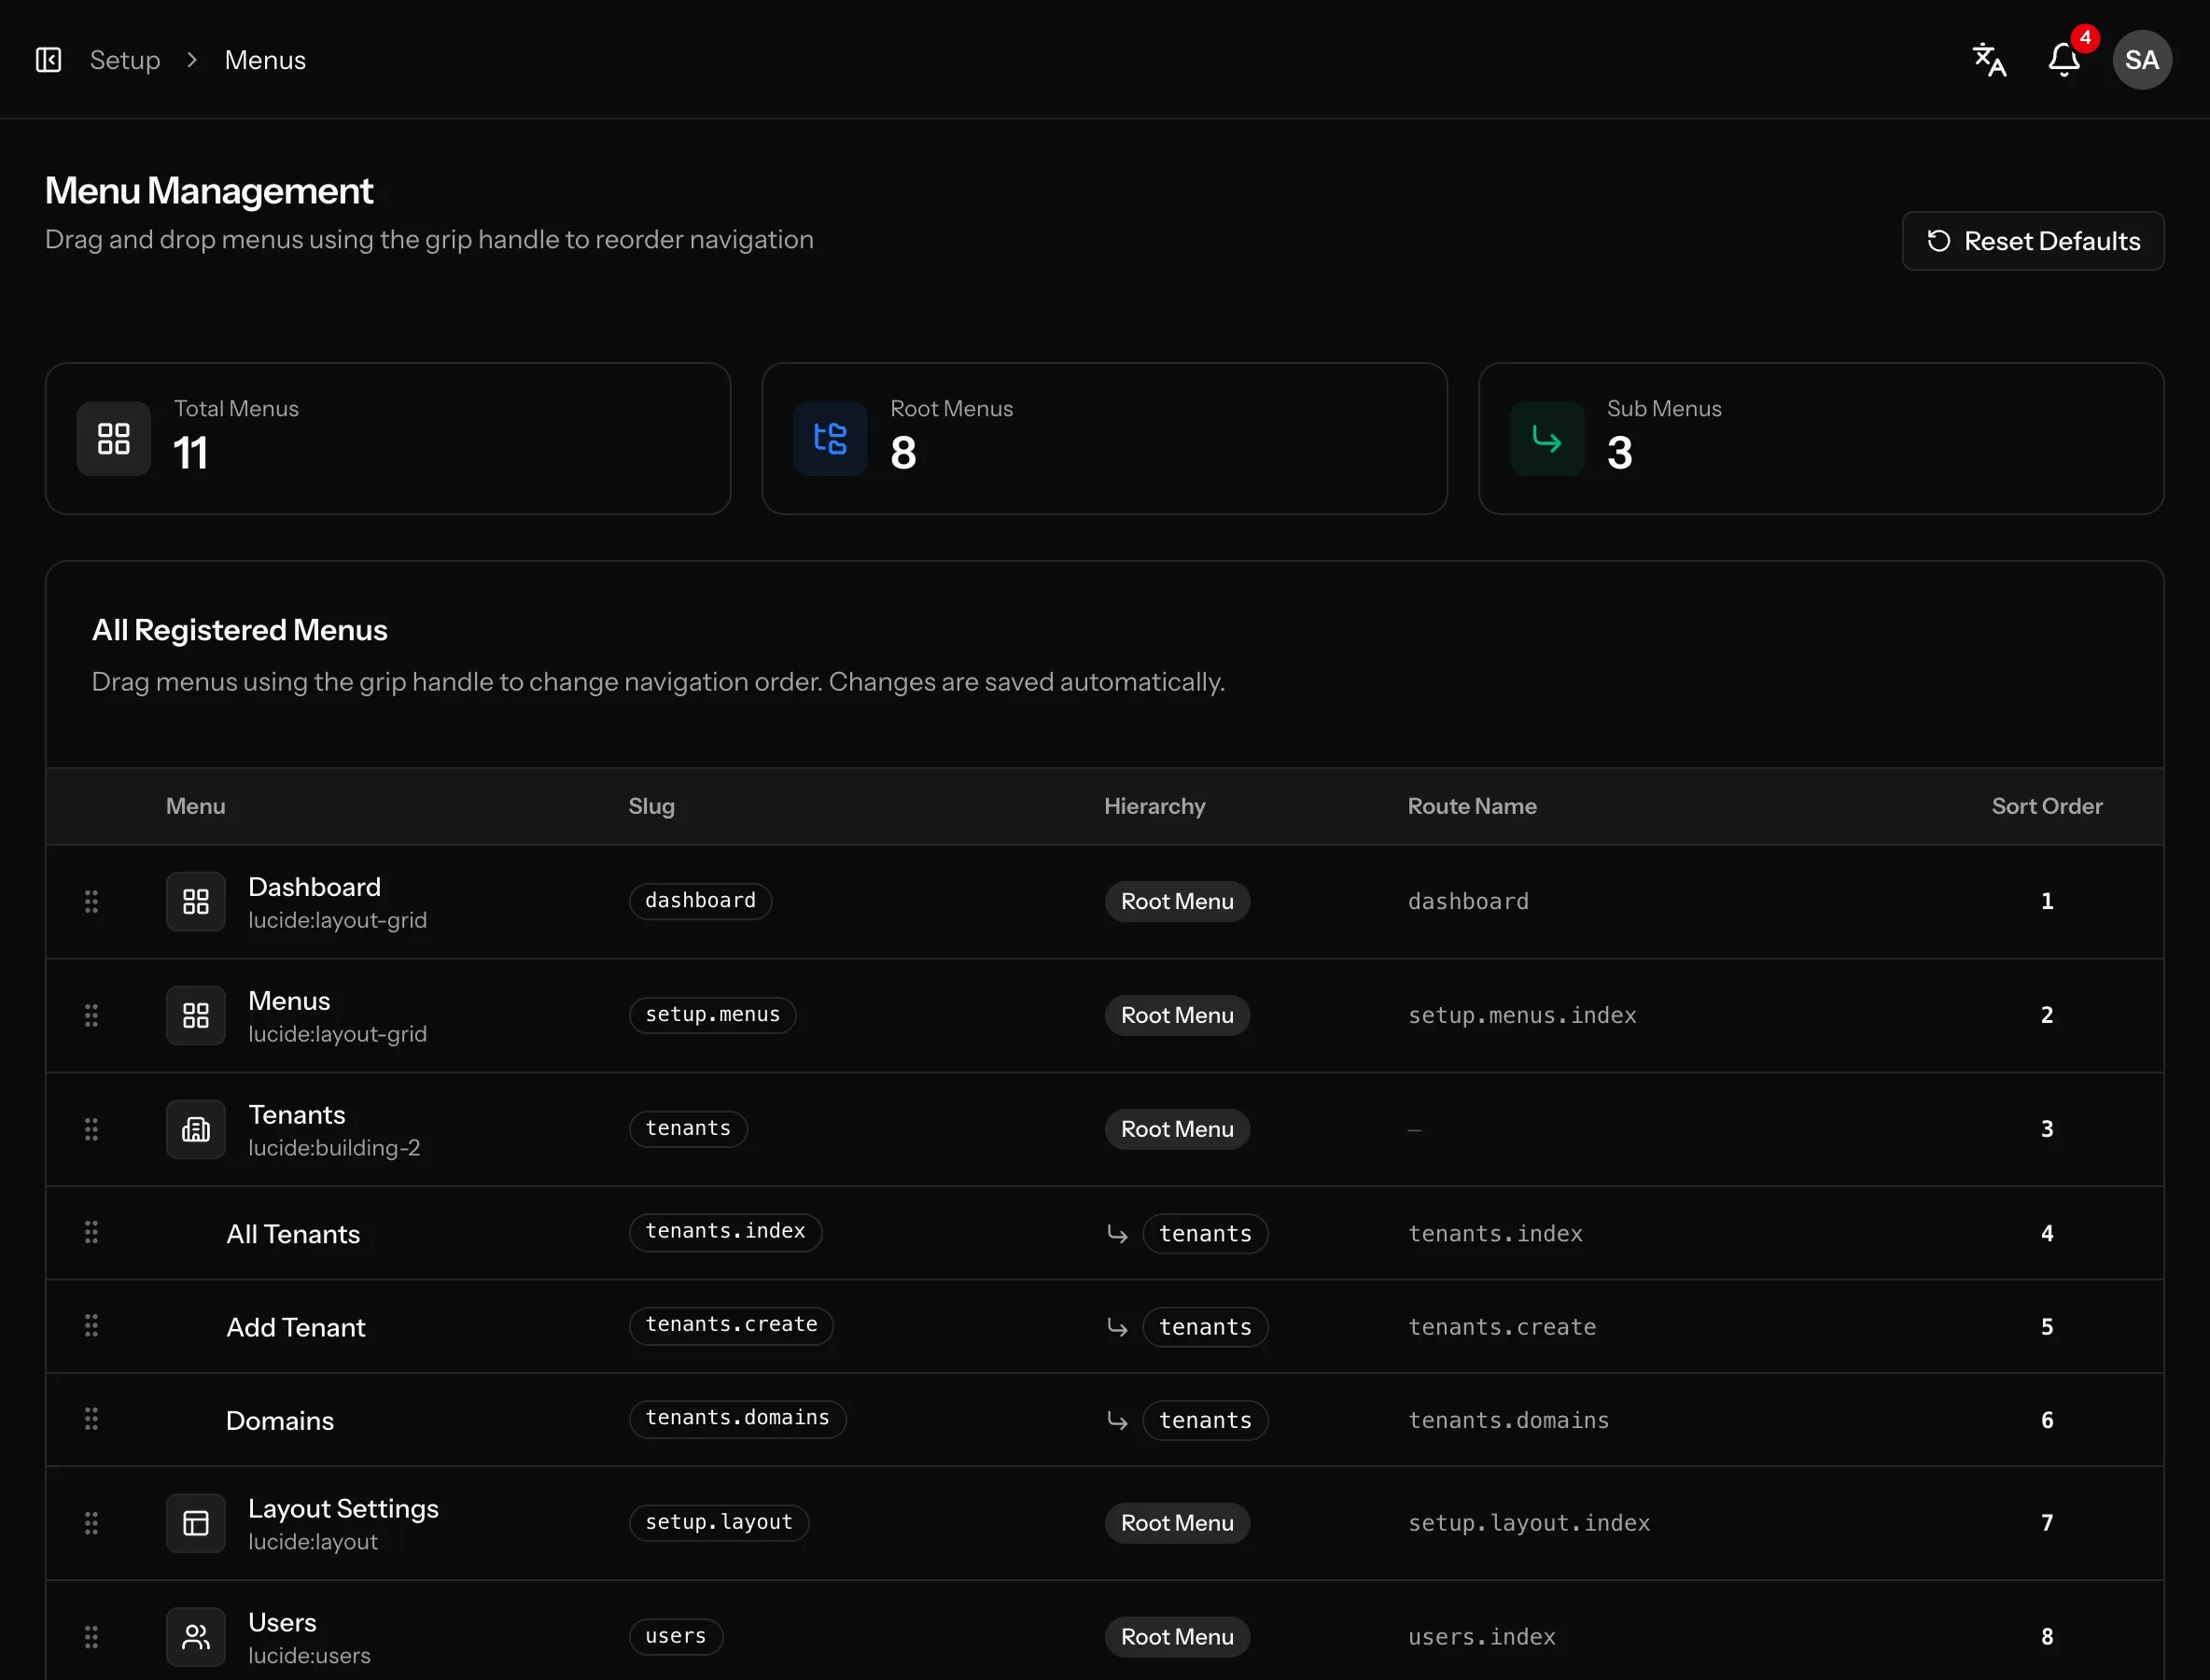Screen dimensions: 2210x1680
Task: Click the Route Name column header
Action: pos(1472,806)
